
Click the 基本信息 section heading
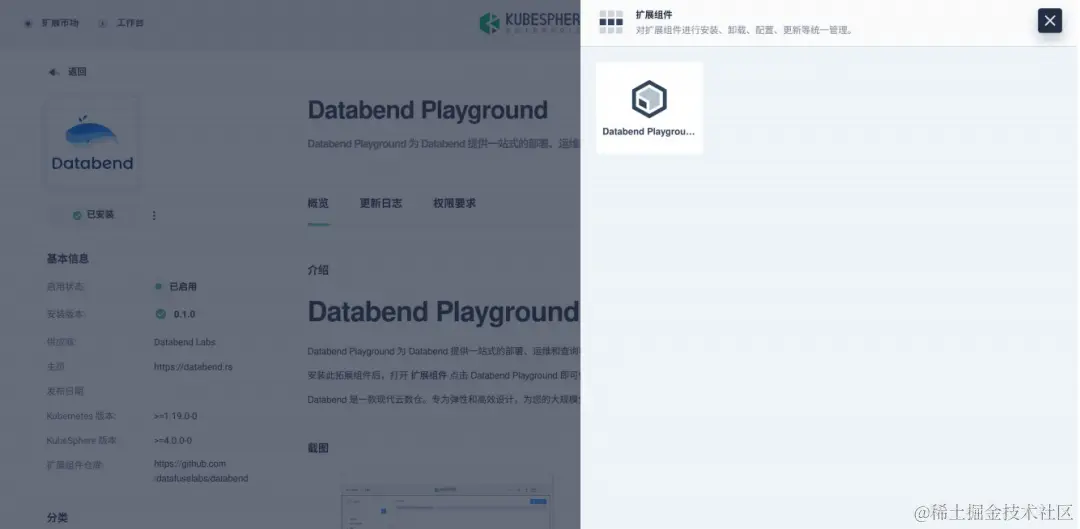68,259
